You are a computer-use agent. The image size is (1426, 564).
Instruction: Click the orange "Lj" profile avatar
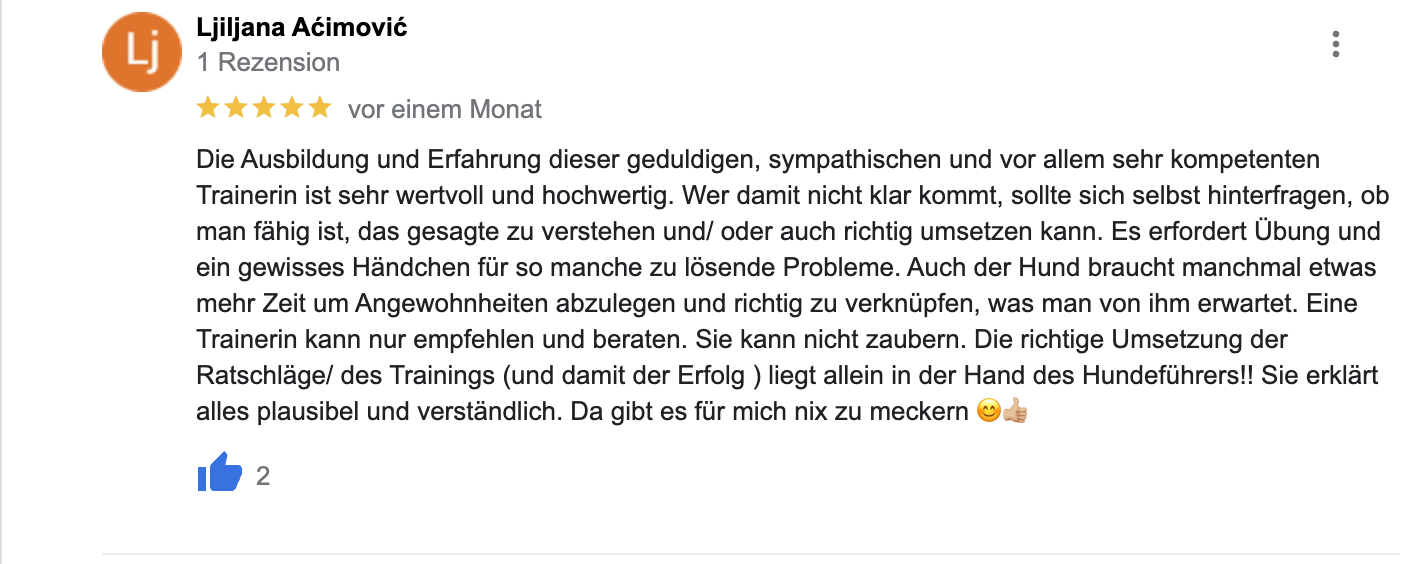[143, 52]
